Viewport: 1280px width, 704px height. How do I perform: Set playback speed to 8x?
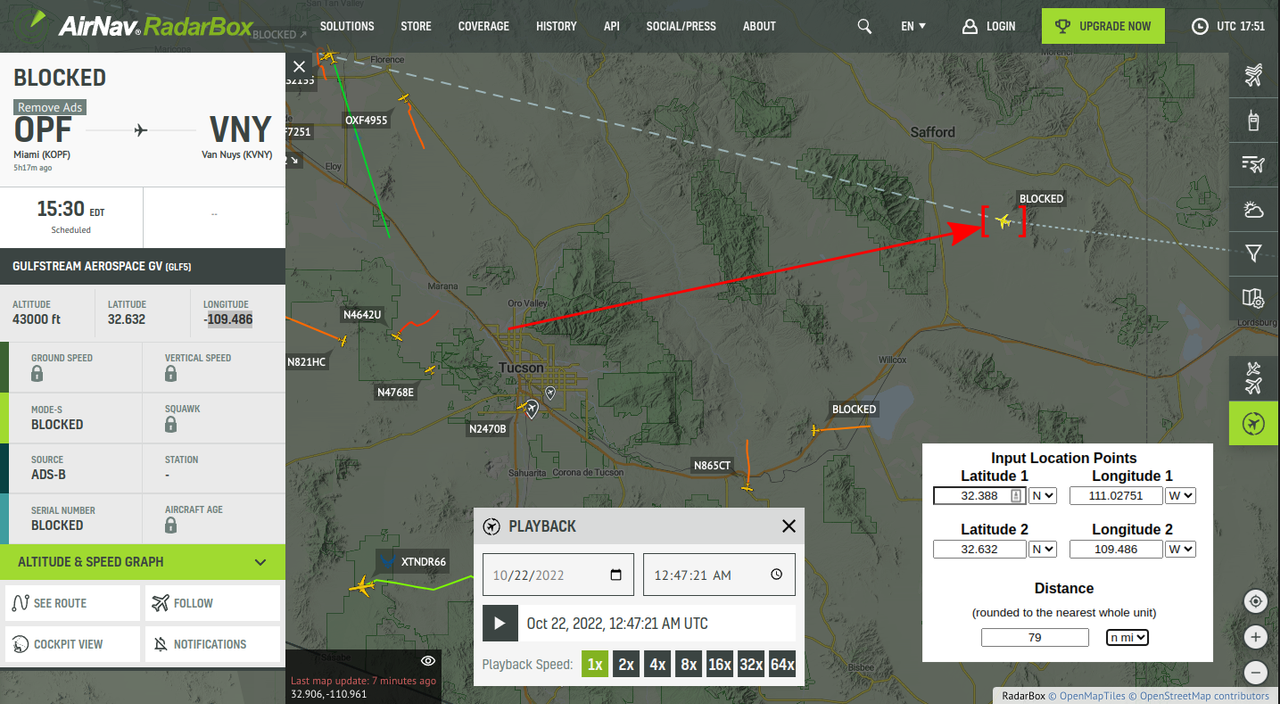tap(688, 664)
